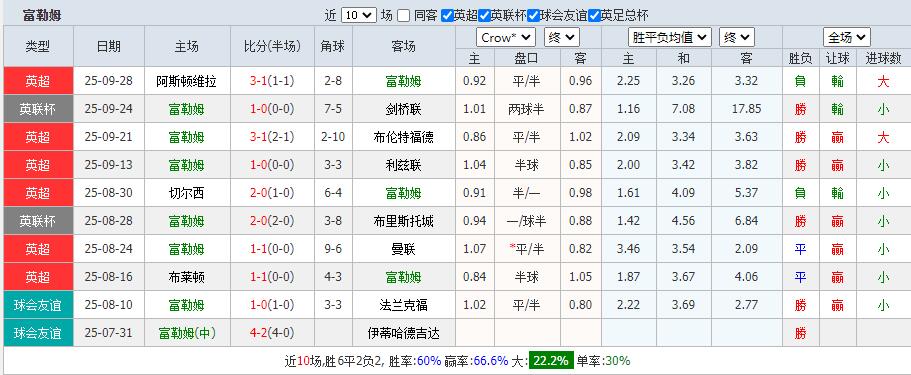Click the 胜 result on the 伊蒂哈德吉达 row
911x375 pixels.
pyautogui.click(x=801, y=333)
